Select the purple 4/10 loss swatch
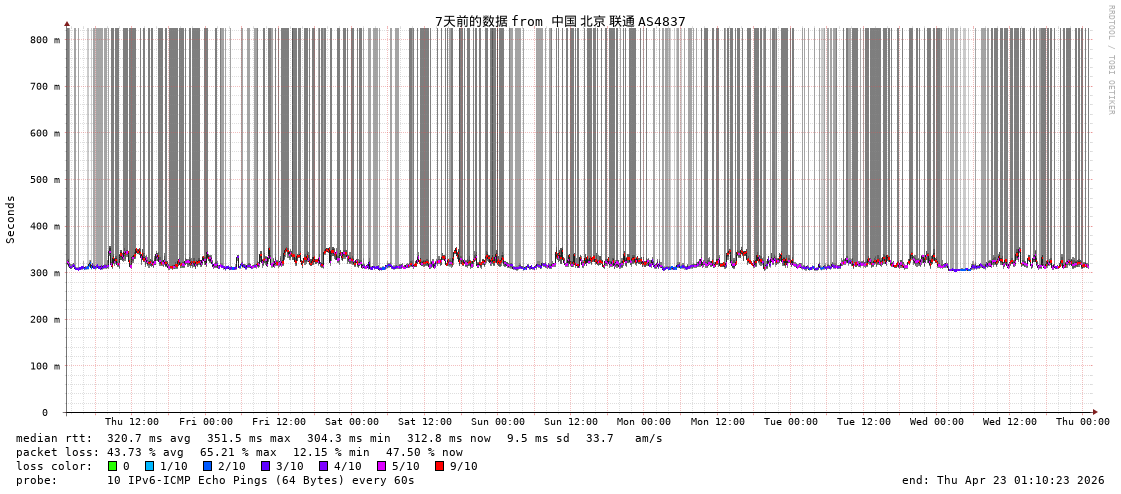 tap(323, 466)
